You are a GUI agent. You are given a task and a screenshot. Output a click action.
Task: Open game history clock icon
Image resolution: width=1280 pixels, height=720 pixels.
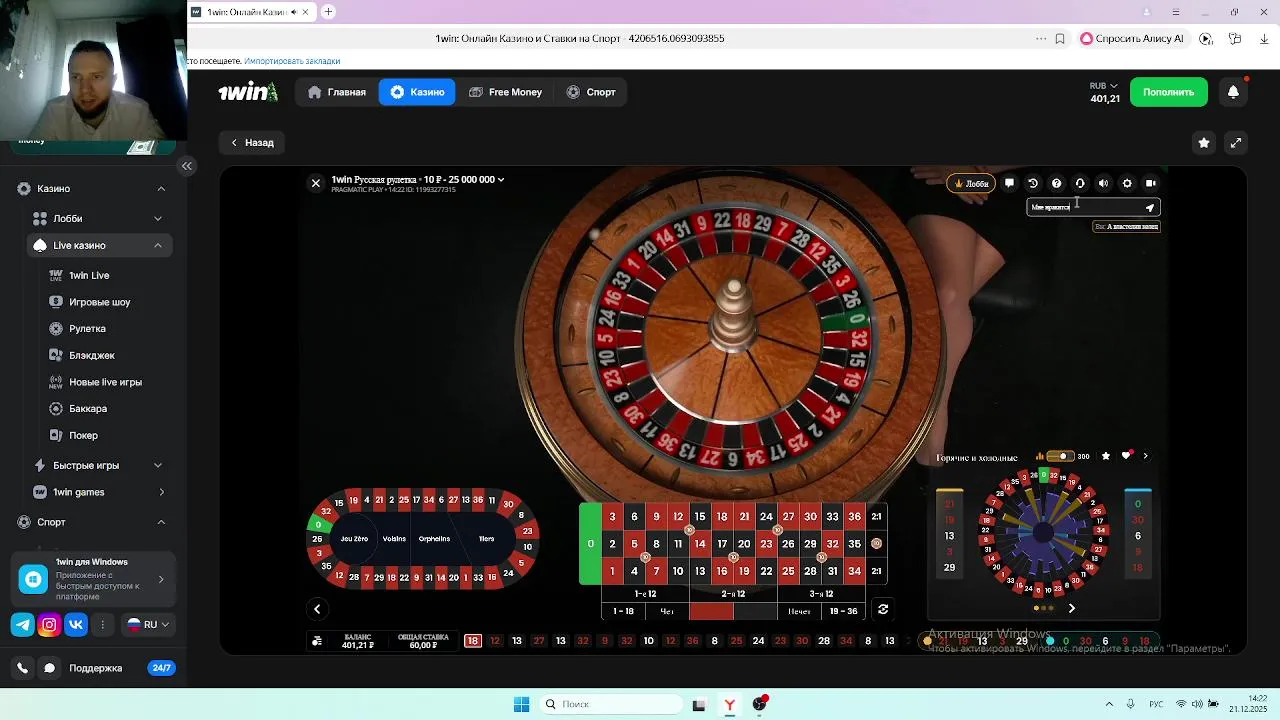click(1033, 183)
